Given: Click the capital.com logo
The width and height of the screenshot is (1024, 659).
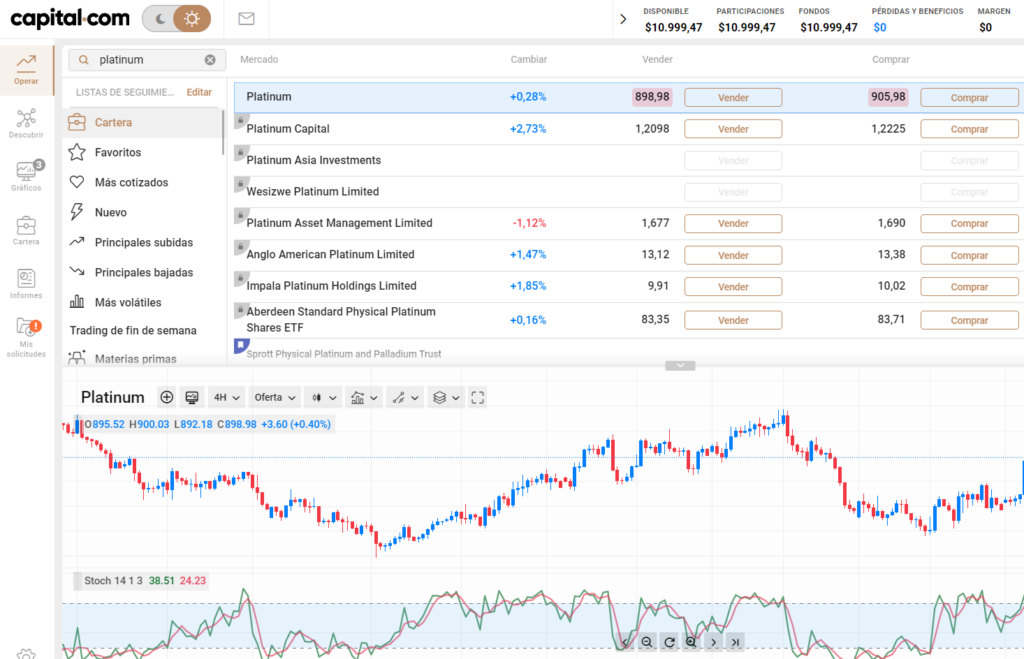Looking at the screenshot, I should click(x=70, y=18).
